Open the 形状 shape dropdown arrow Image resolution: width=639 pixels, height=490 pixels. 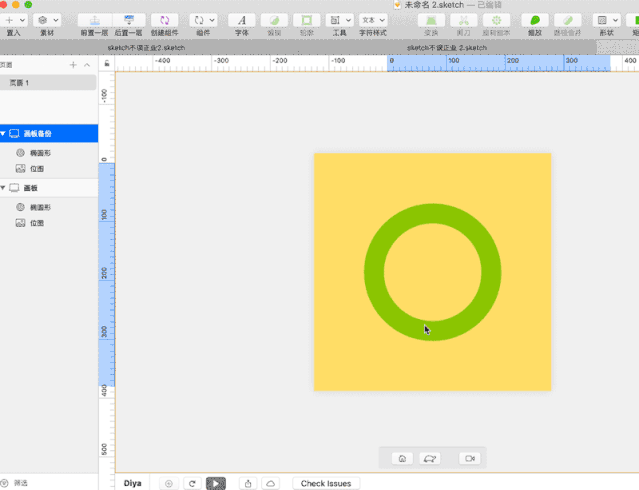coord(615,20)
